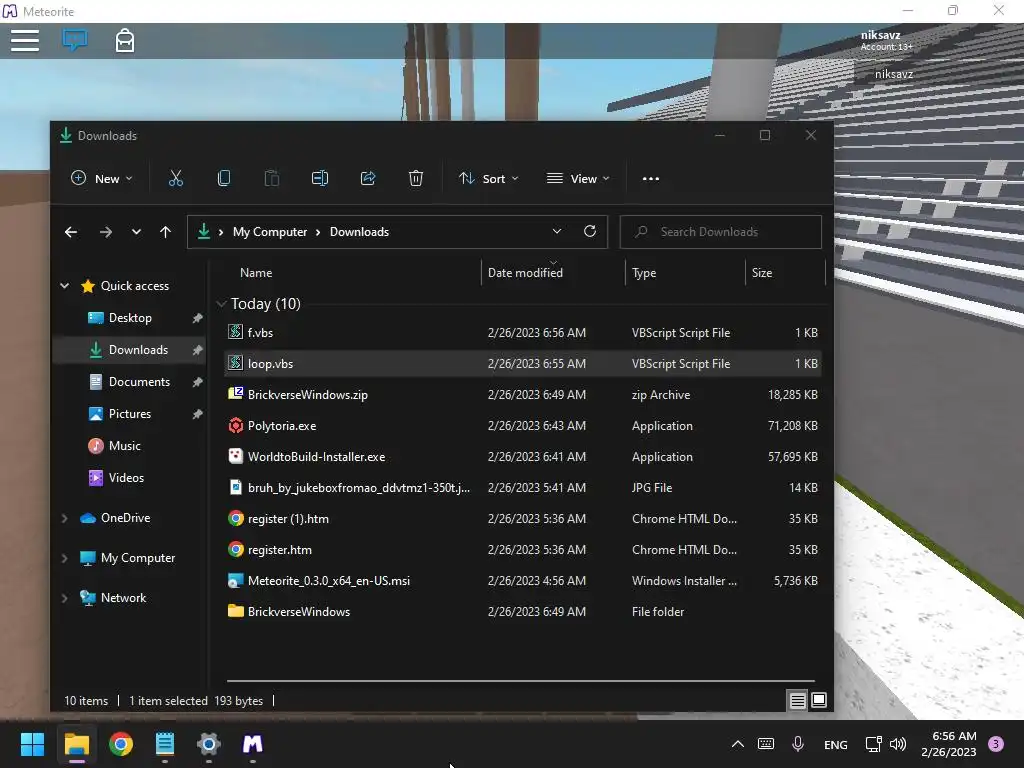Click the volume speaker tray icon

tap(899, 744)
